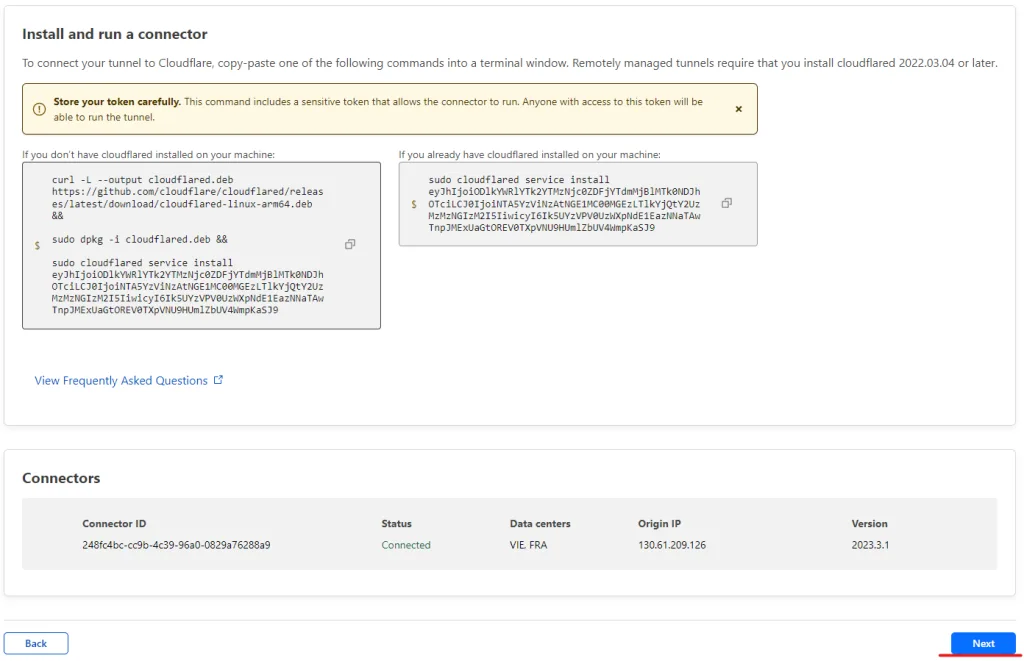
Task: Click the 'If you don't have cloudflared installed' label
Action: click(148, 155)
